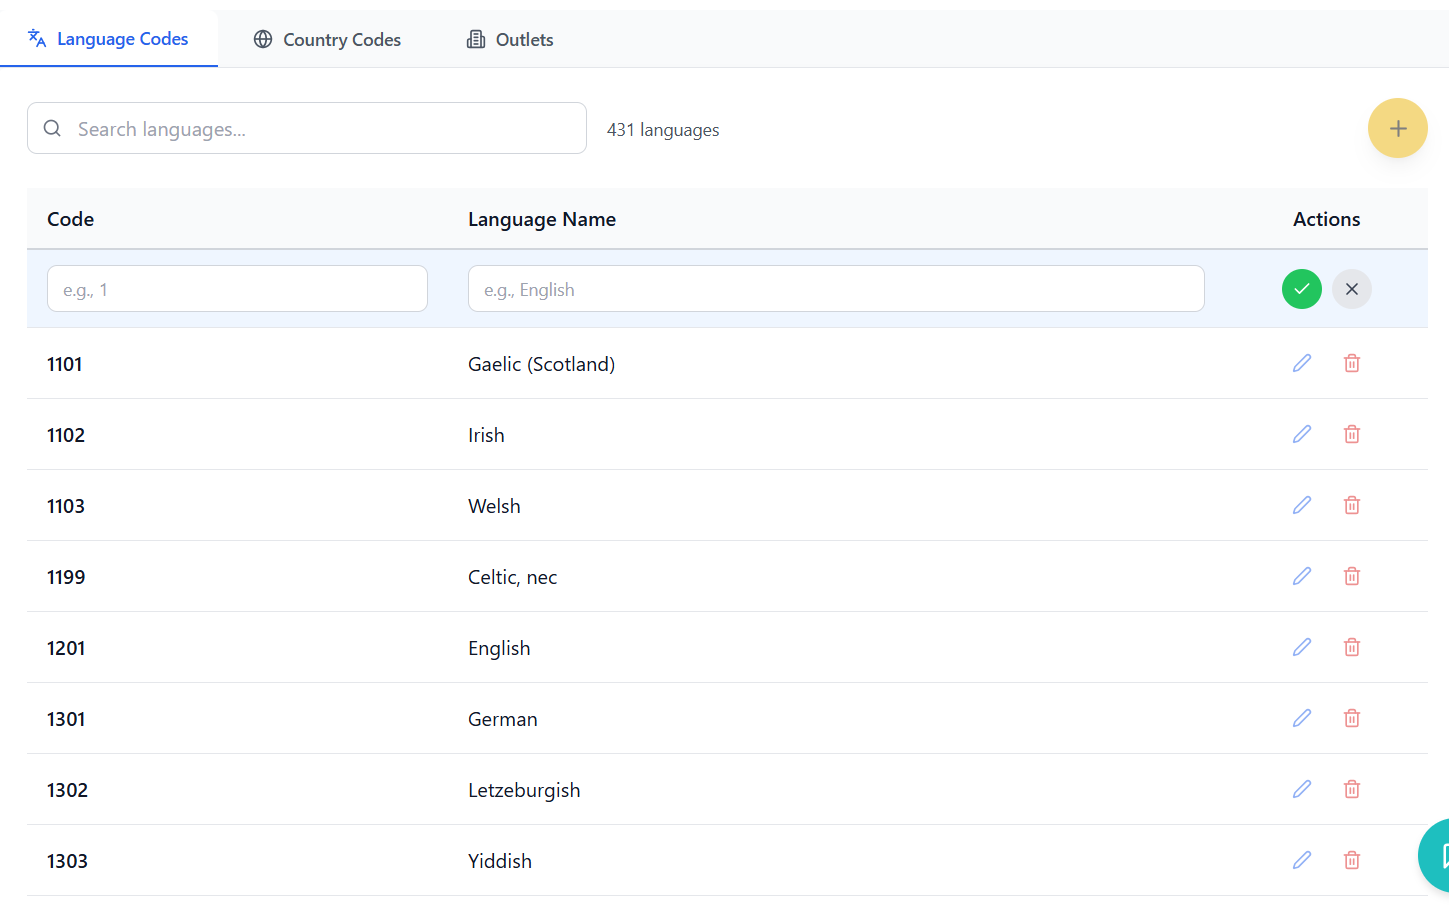This screenshot has height=908, width=1449.
Task: Edit the Welsh language row
Action: 1301,505
